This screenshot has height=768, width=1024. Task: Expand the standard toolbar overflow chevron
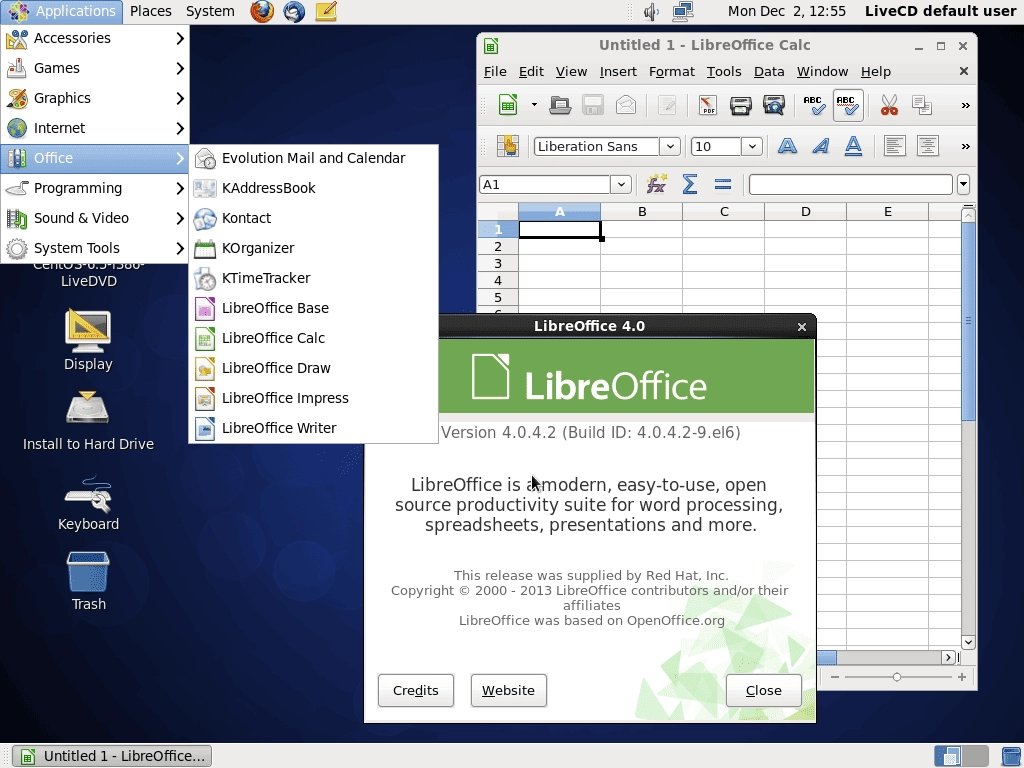[x=965, y=106]
